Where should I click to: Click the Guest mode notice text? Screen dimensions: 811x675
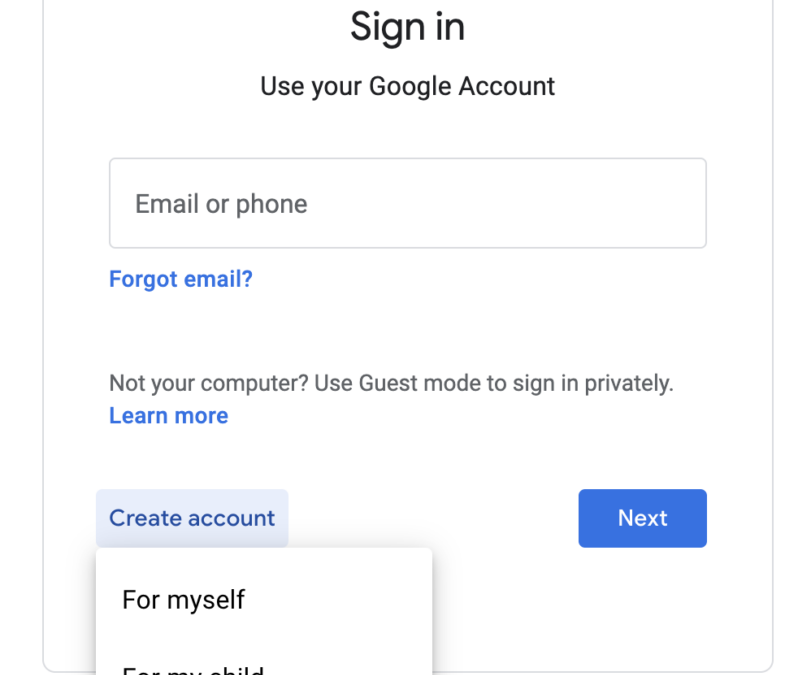pyautogui.click(x=391, y=383)
